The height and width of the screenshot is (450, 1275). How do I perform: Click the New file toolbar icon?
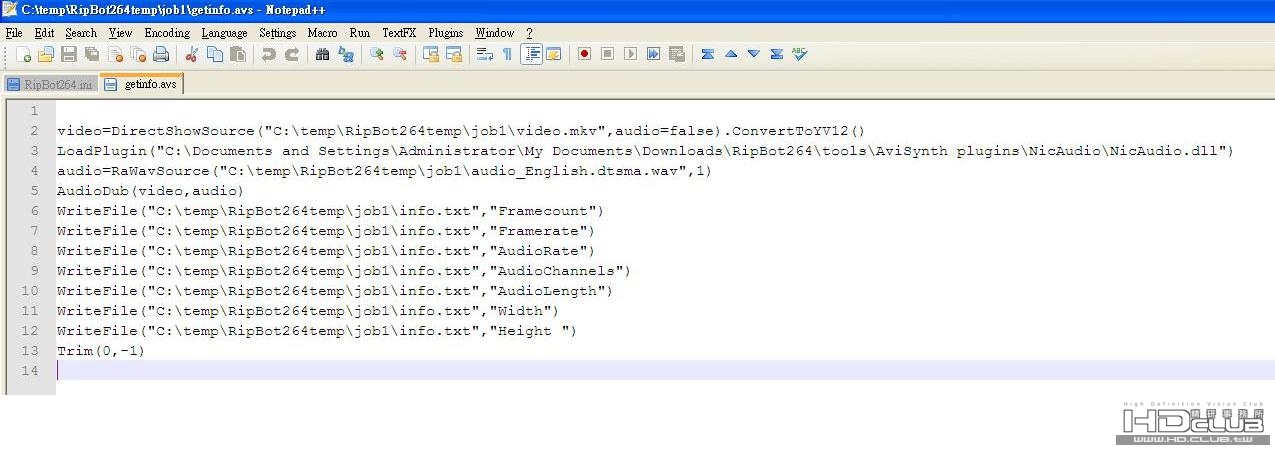(23, 54)
